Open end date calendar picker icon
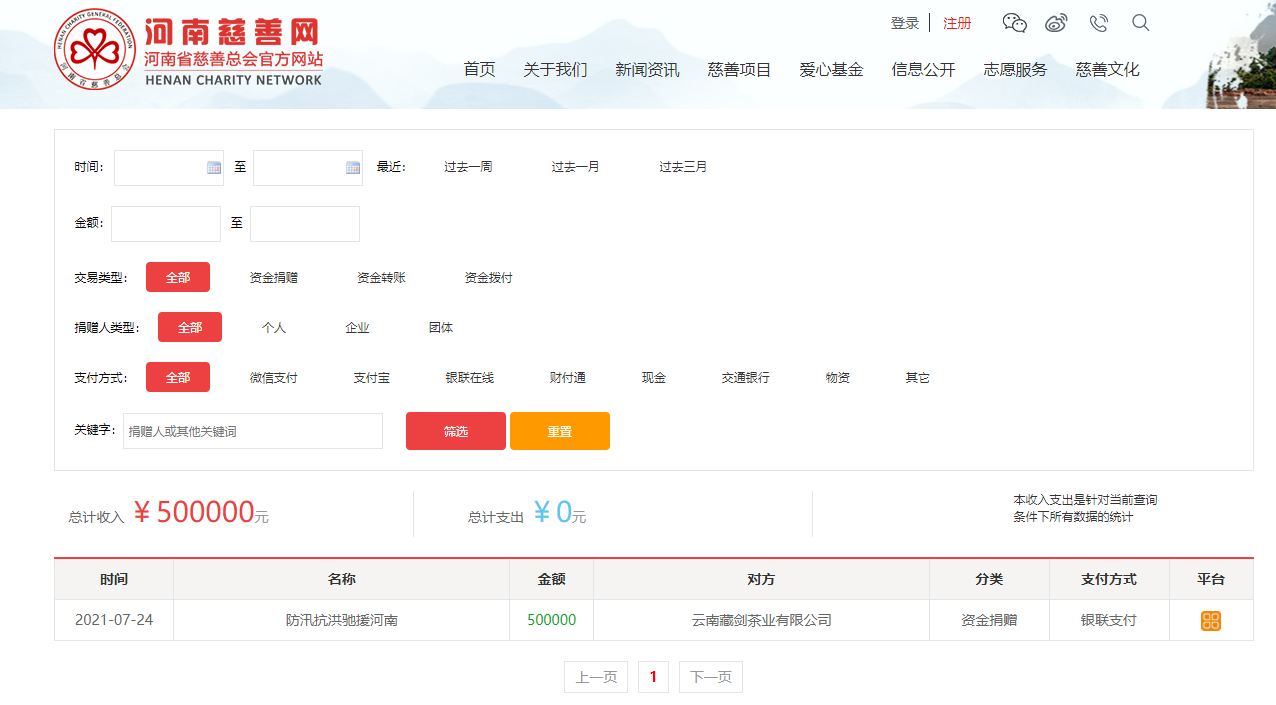1276x705 pixels. click(353, 168)
